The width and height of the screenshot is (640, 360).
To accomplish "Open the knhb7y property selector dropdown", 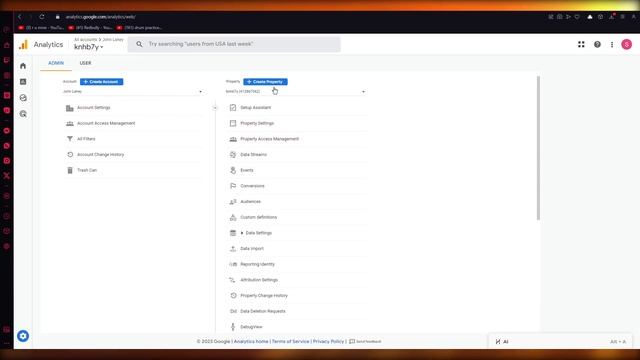I will 296,91.
